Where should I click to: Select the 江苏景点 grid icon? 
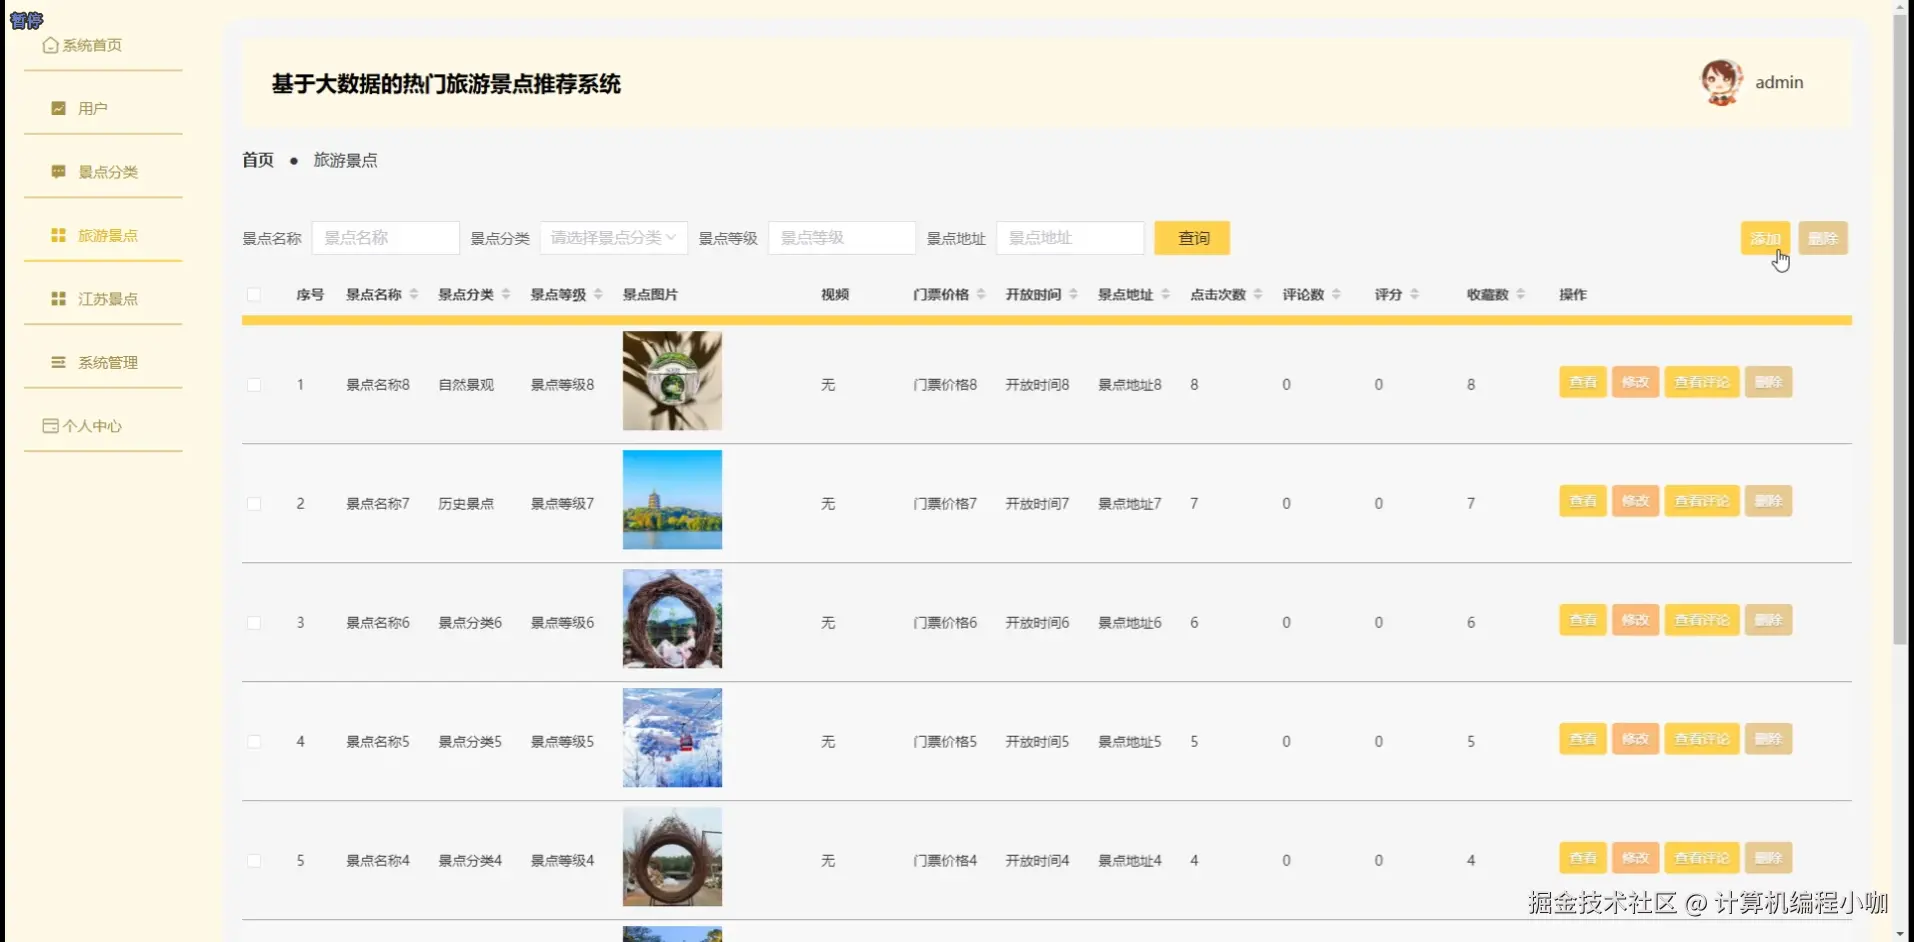tap(58, 298)
